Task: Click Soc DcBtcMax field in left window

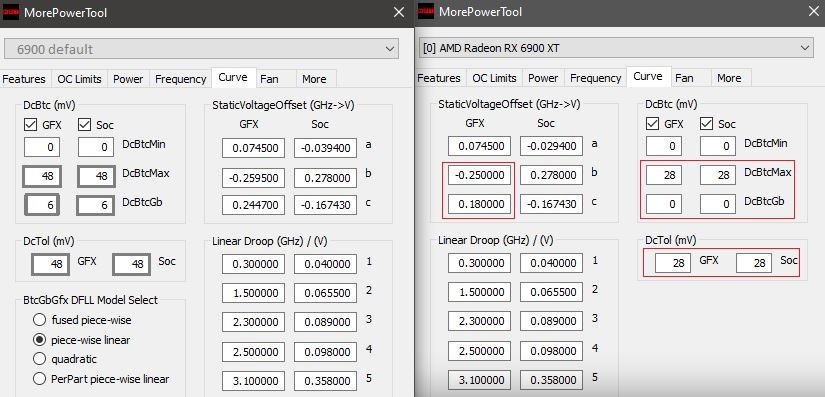Action: 96,176
